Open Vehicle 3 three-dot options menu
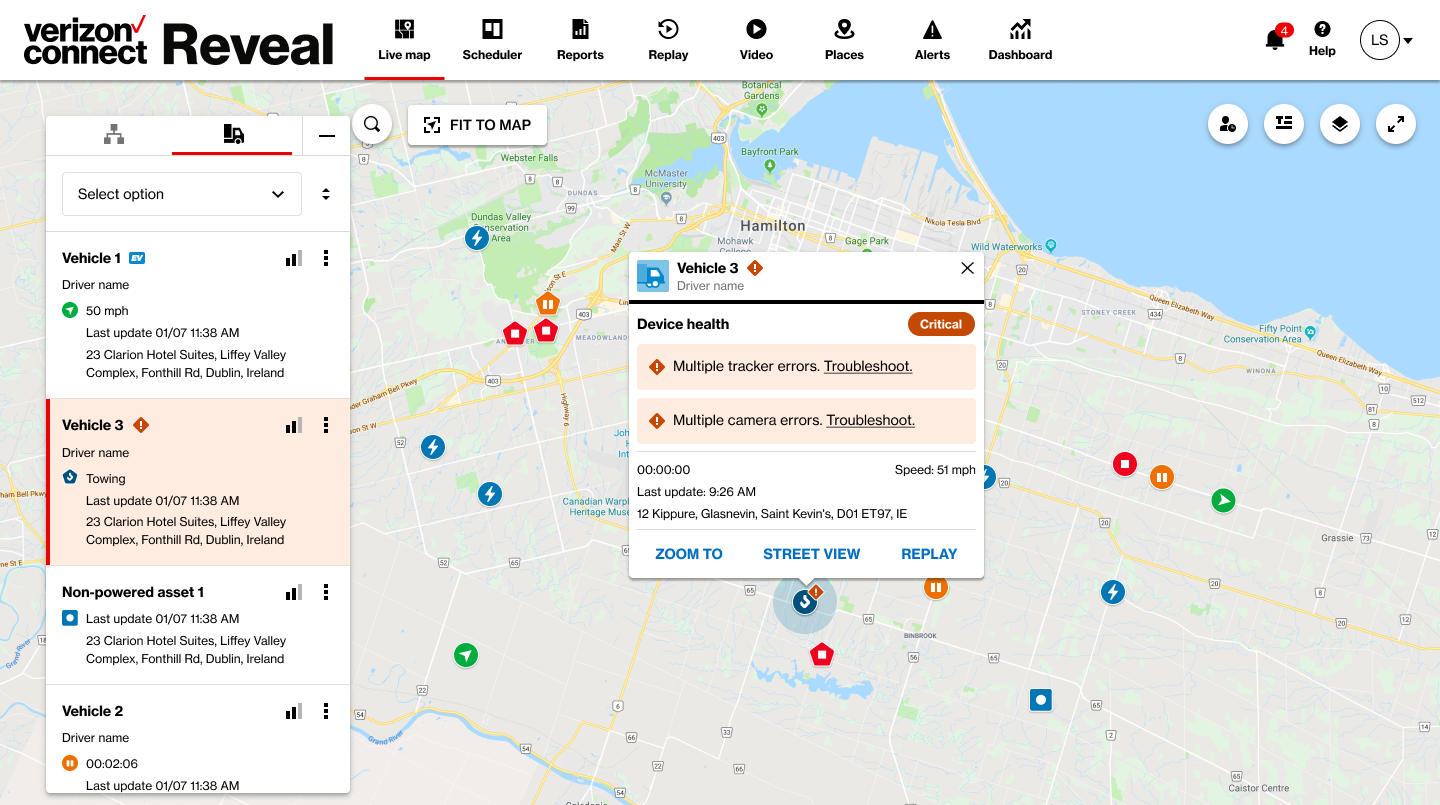The height and width of the screenshot is (805, 1440). [326, 425]
